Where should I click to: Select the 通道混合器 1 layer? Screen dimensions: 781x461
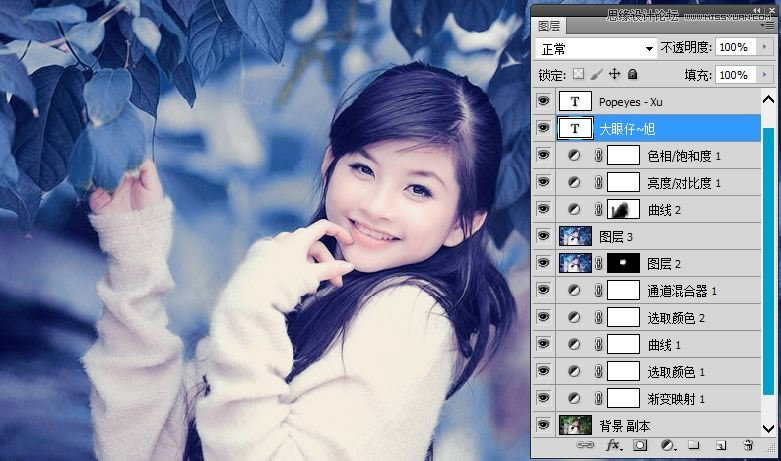tap(682, 290)
